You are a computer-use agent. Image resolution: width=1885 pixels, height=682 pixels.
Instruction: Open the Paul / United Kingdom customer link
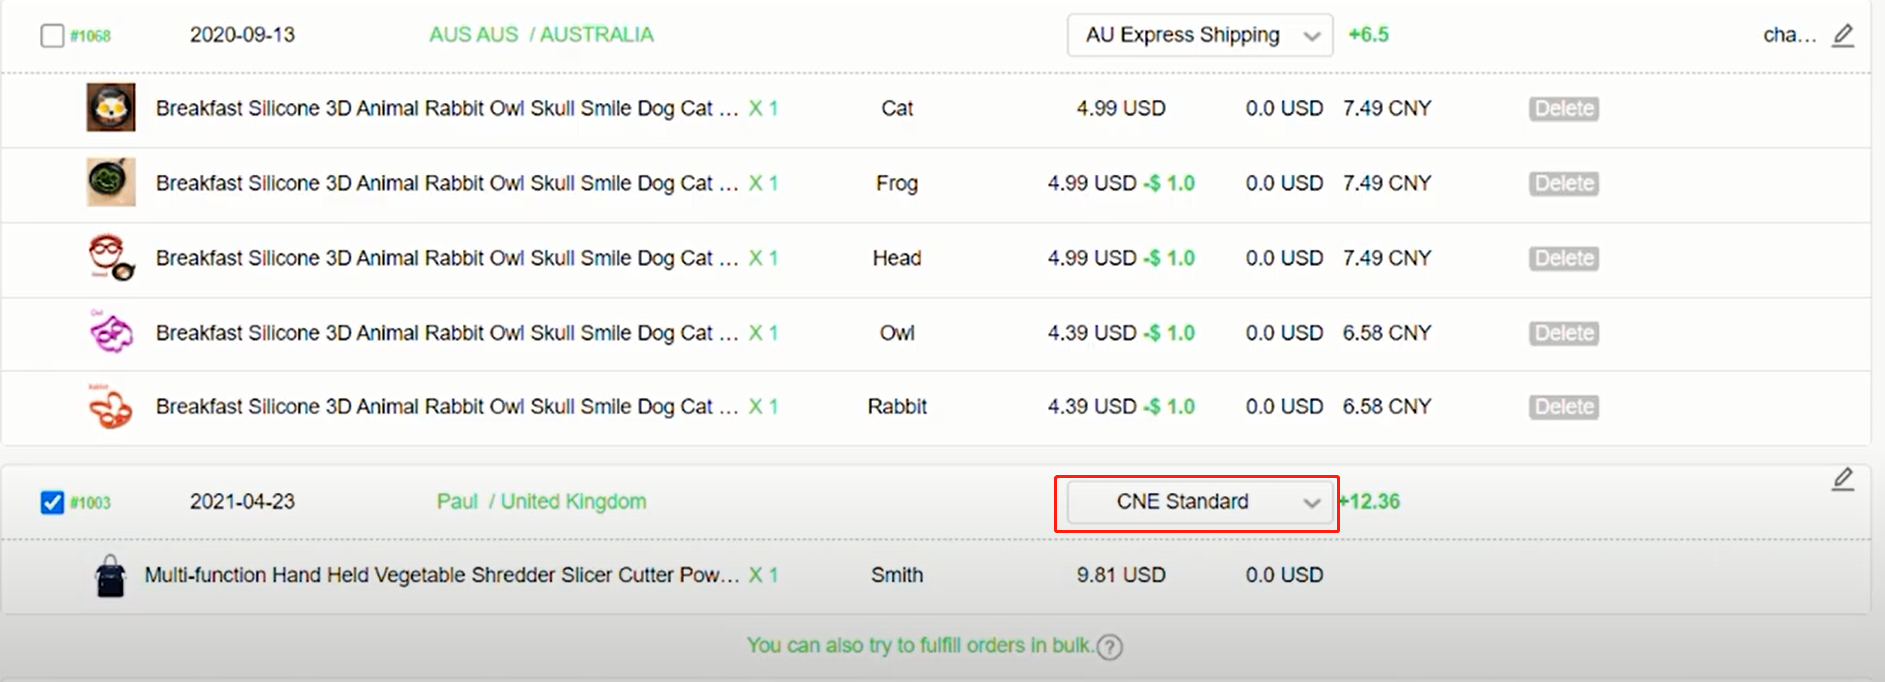541,502
